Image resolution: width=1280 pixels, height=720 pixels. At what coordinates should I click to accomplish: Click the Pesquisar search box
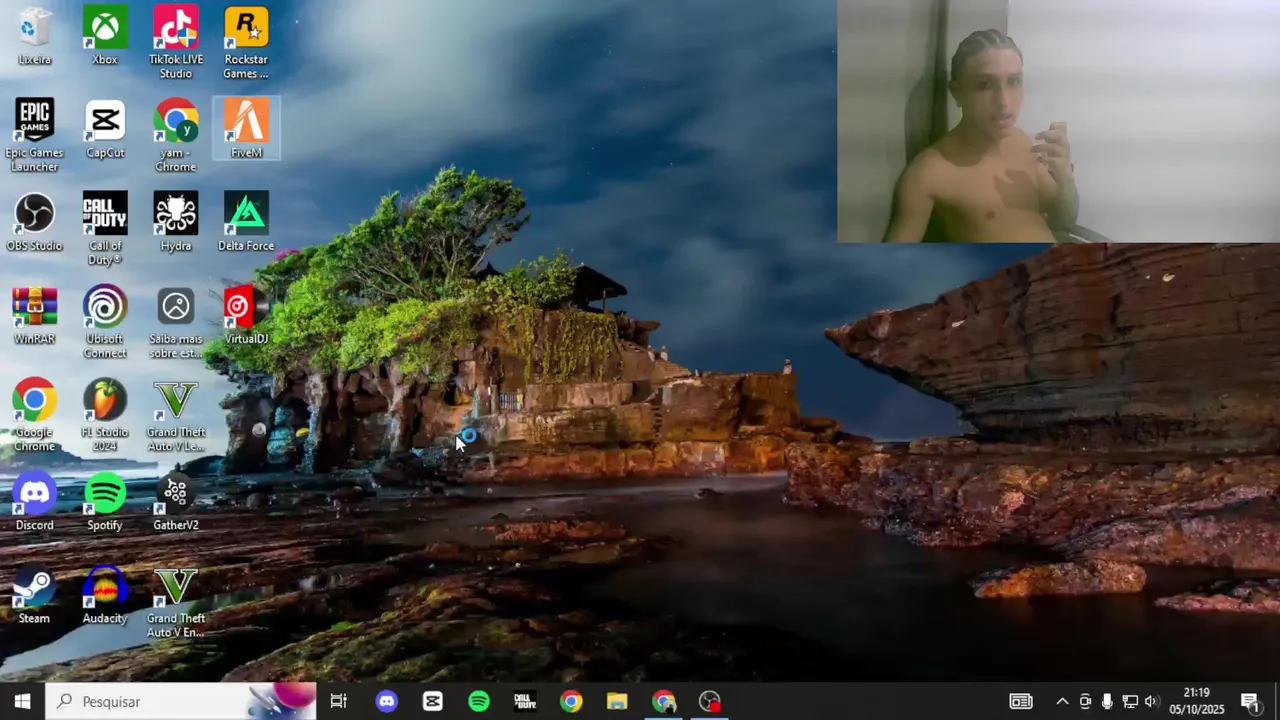[x=180, y=701]
